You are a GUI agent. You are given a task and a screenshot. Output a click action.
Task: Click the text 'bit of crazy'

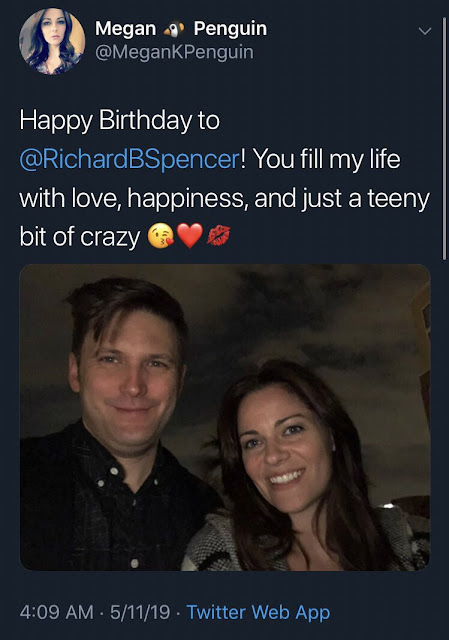pyautogui.click(x=80, y=237)
